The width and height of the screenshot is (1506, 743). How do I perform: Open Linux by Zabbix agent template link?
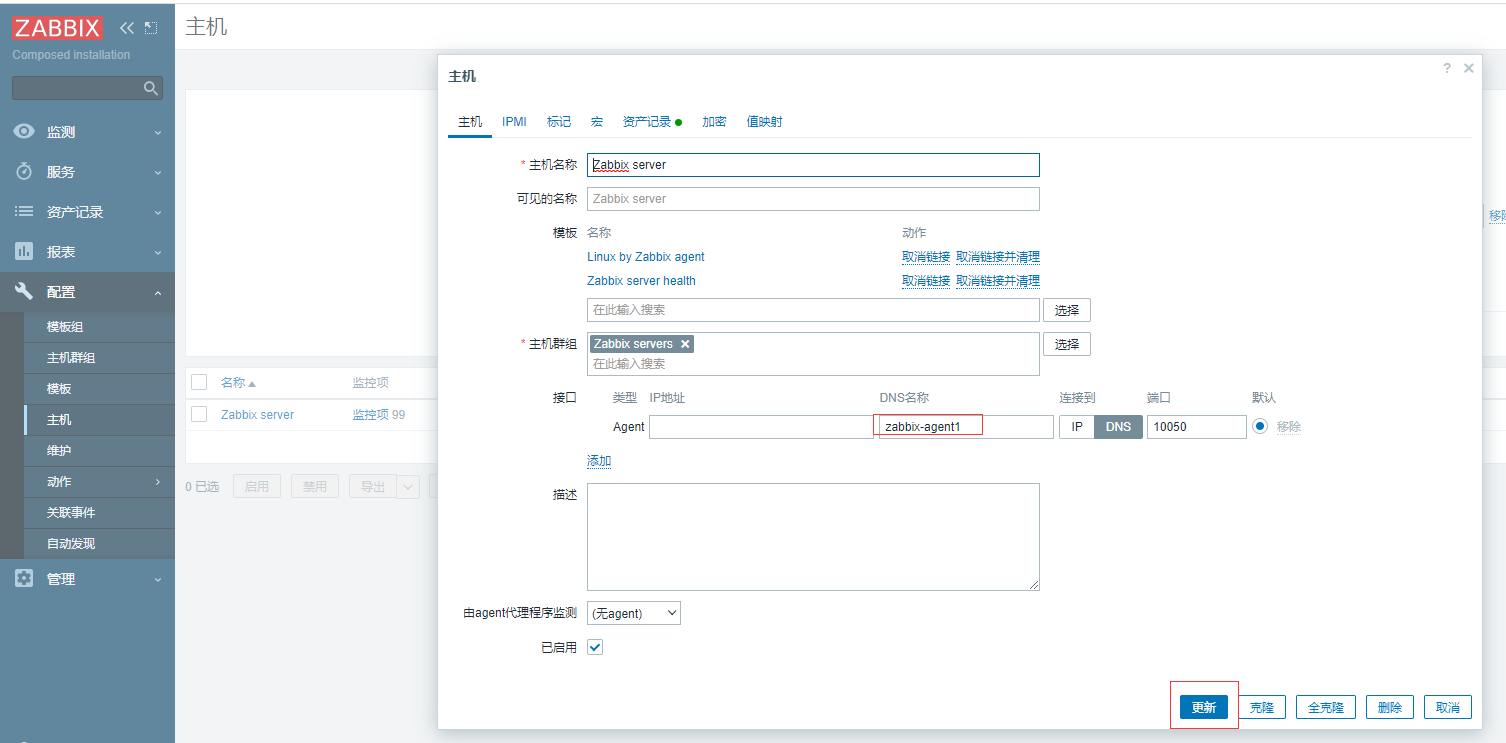tap(646, 257)
